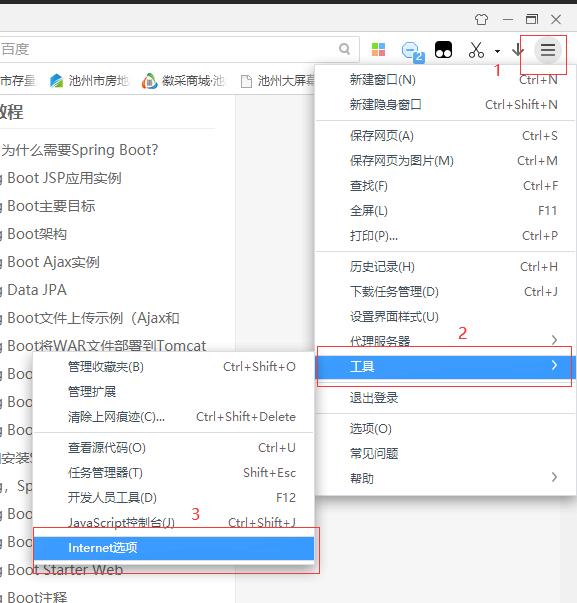Open the 池州市房地 bookmark
Image resolution: width=577 pixels, height=603 pixels.
click(x=89, y=81)
